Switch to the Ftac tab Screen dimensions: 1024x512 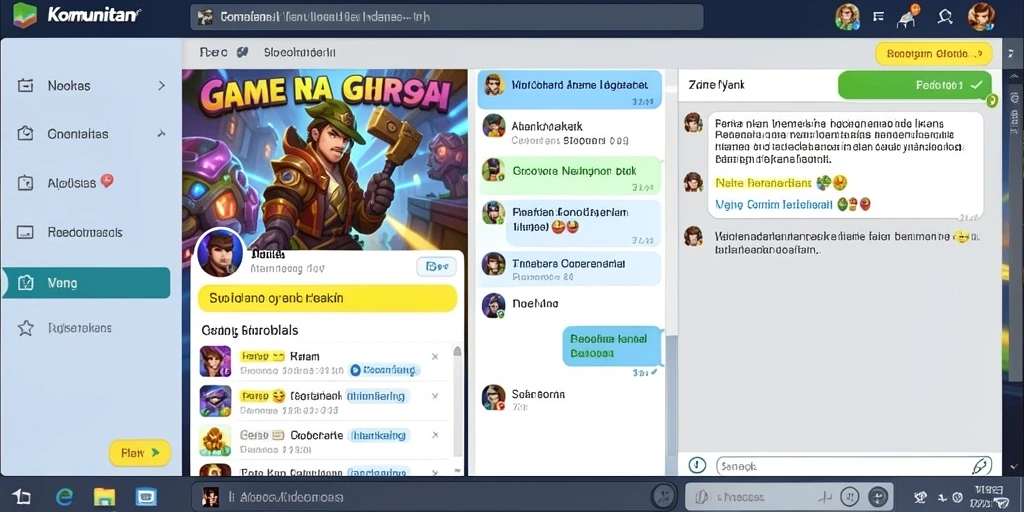coord(214,52)
